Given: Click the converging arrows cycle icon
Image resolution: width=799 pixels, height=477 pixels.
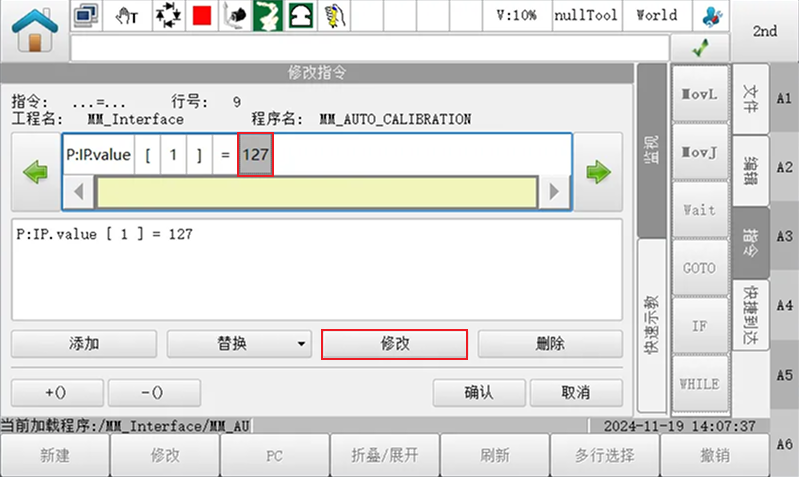Looking at the screenshot, I should [x=168, y=16].
